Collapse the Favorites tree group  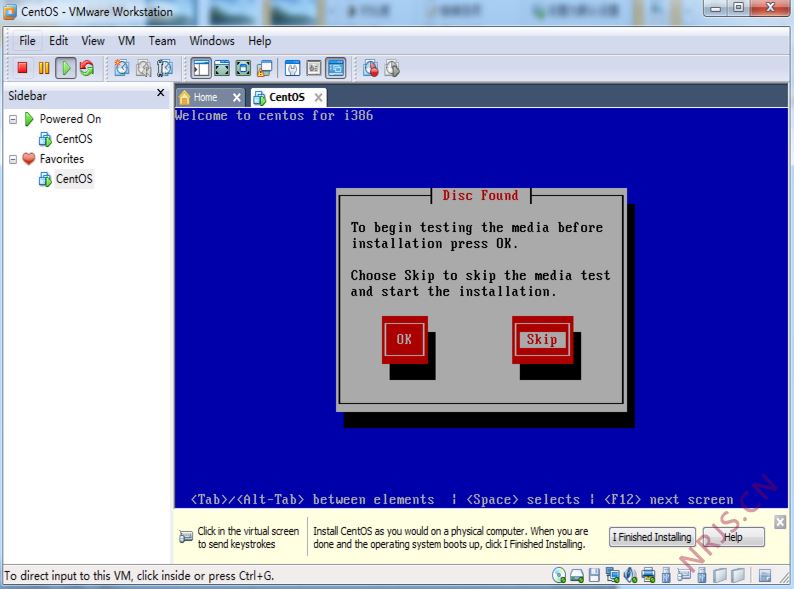[13, 159]
